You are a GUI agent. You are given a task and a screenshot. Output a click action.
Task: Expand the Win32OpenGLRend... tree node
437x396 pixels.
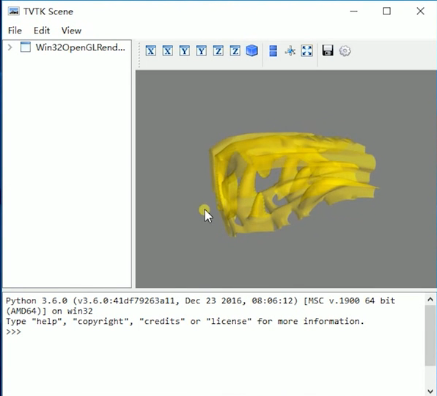10,48
